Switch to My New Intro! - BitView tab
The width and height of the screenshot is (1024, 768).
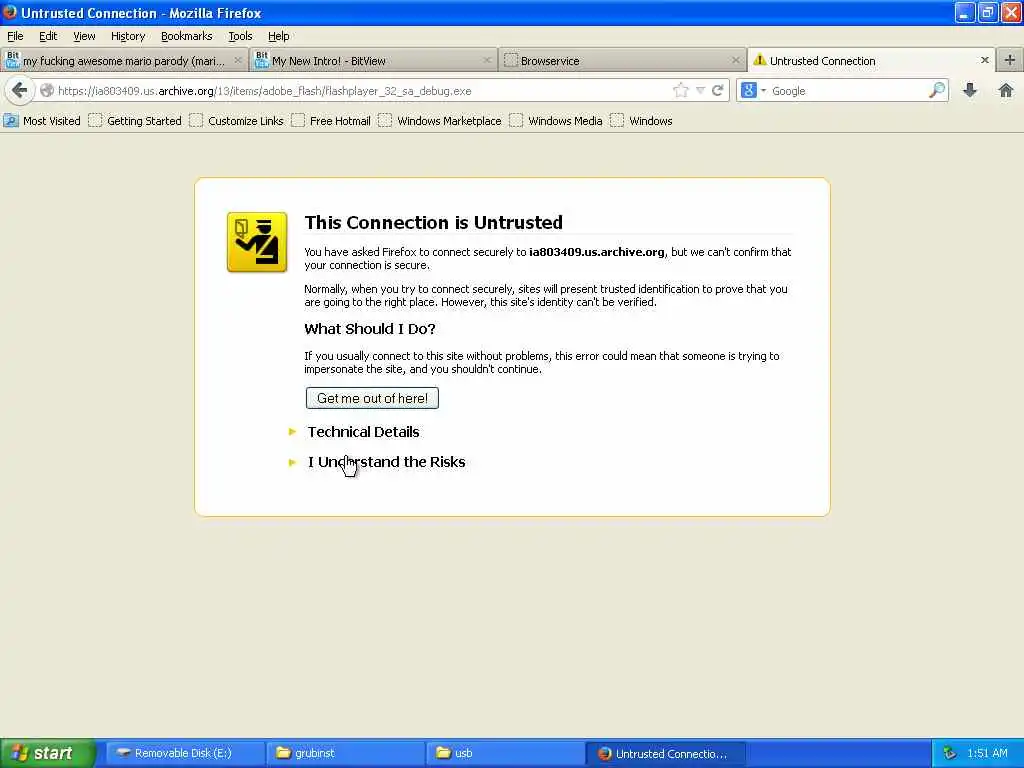click(x=373, y=60)
